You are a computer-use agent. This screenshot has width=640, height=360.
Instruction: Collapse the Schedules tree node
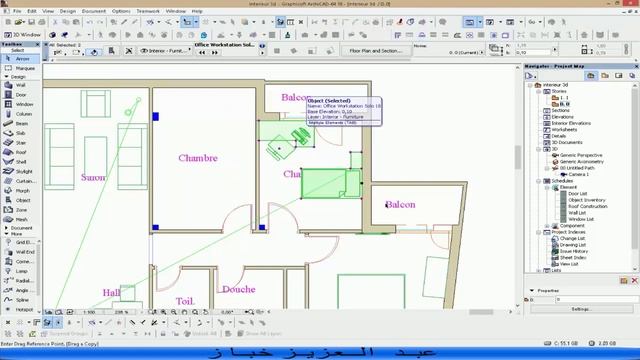539,181
